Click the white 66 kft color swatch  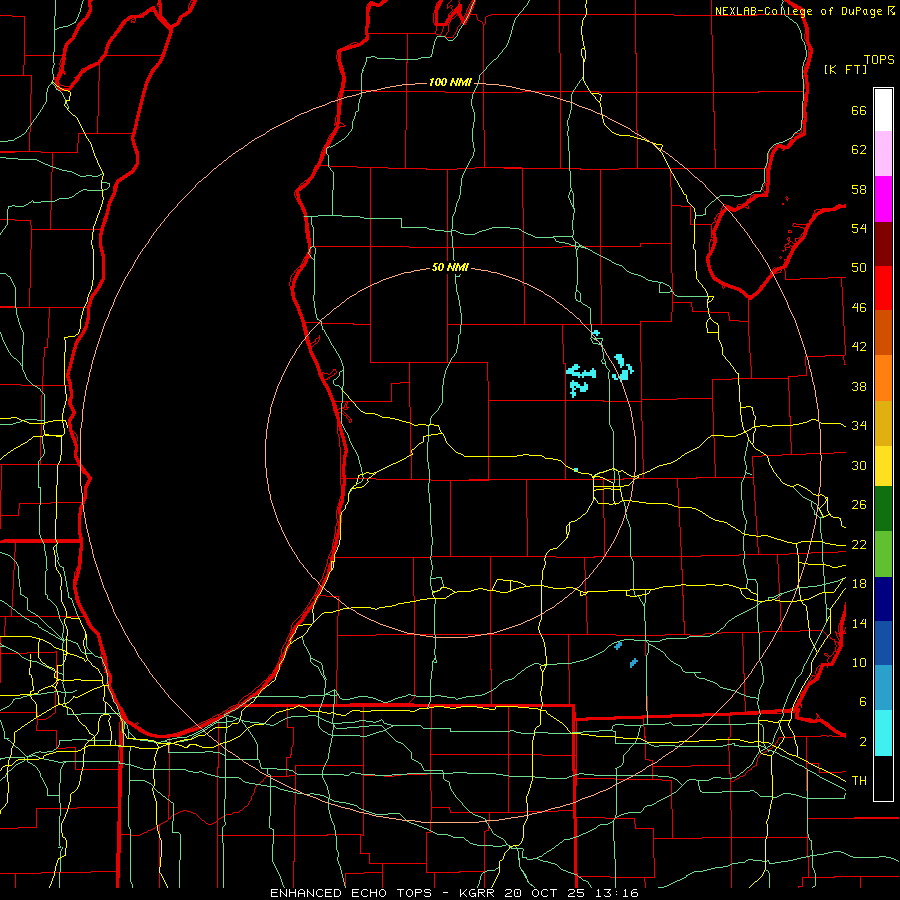(883, 110)
